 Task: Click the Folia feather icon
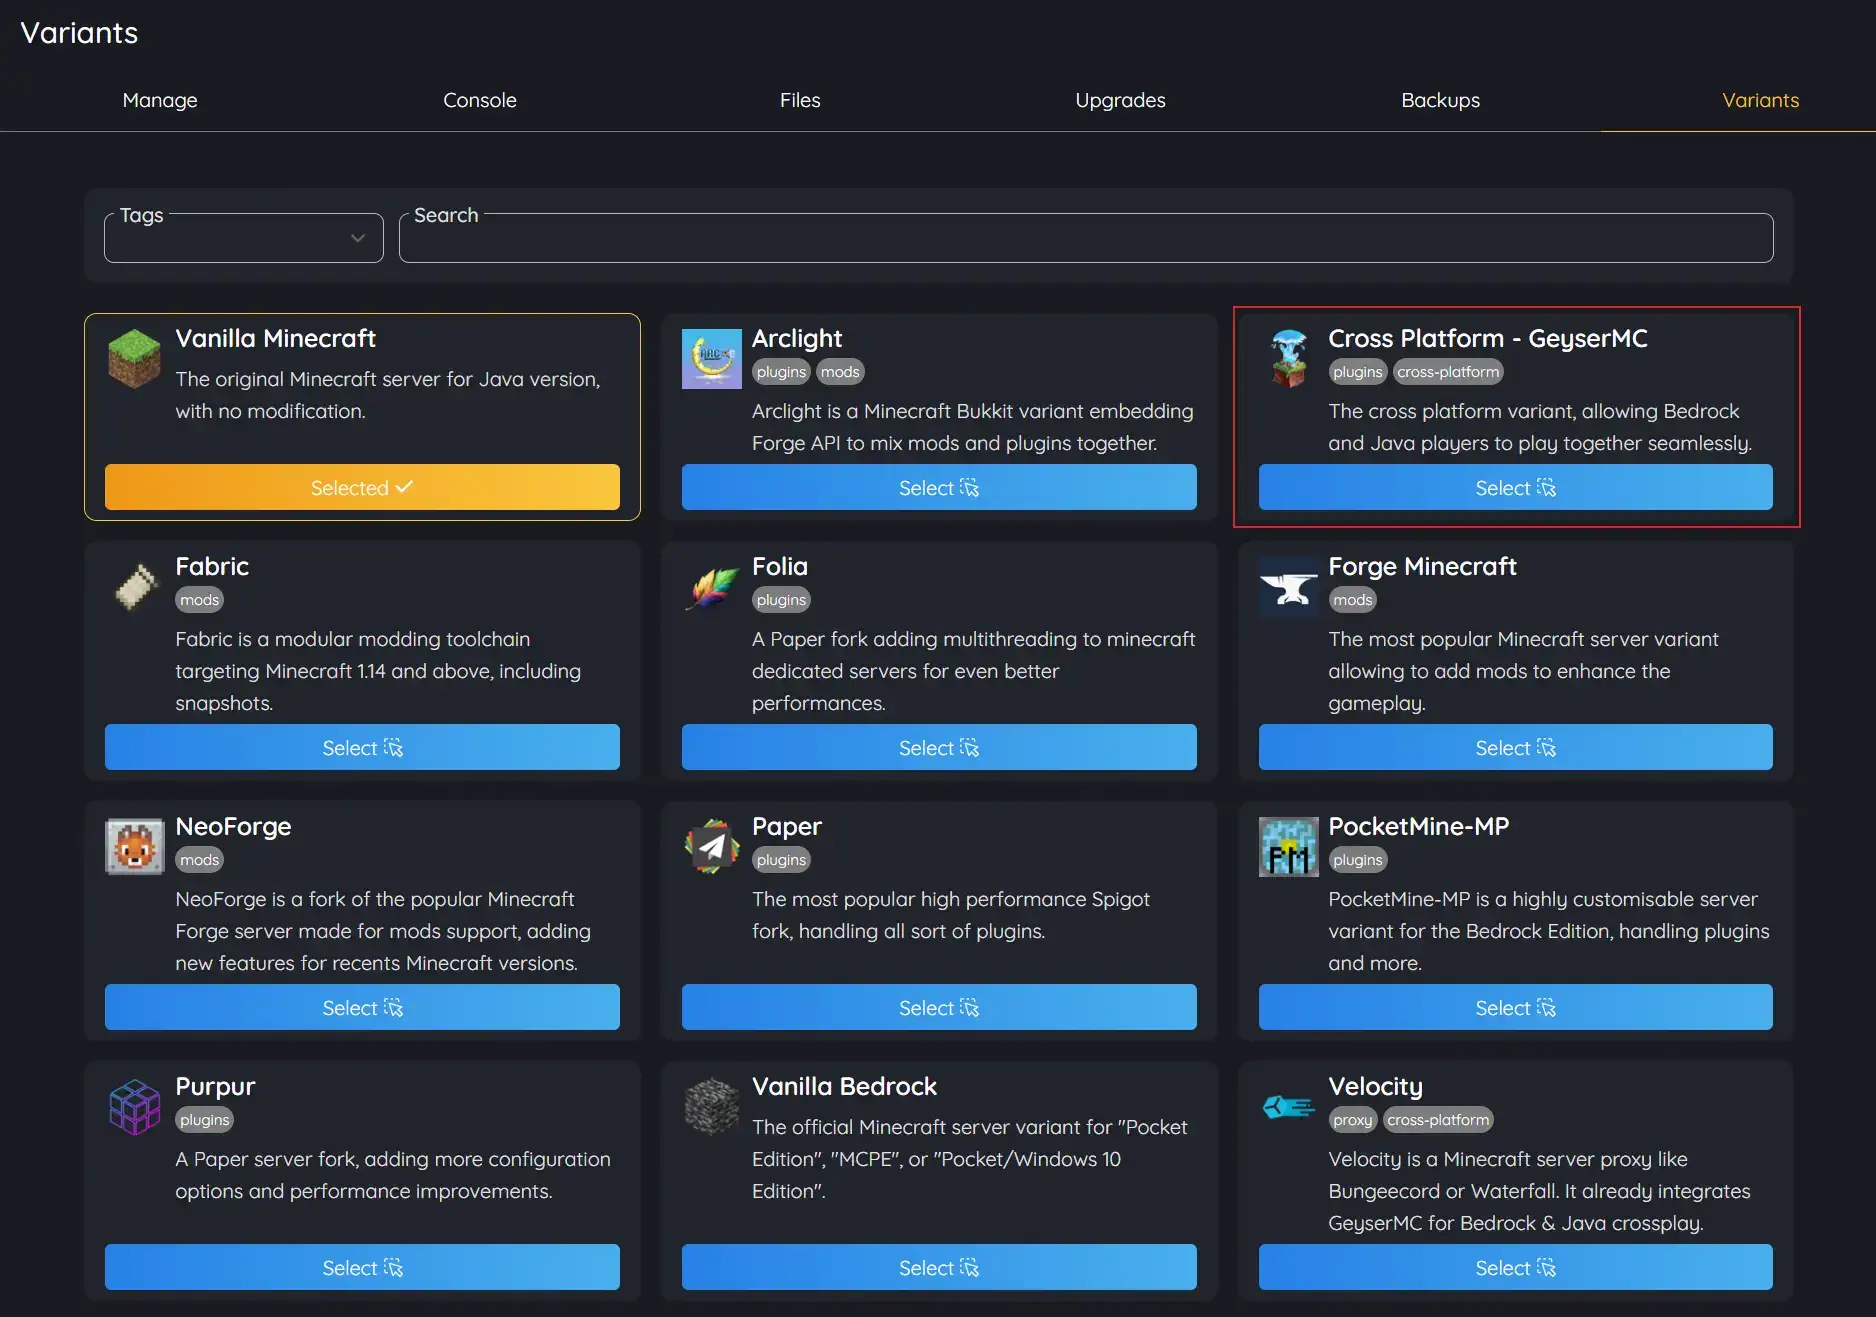[x=711, y=586]
